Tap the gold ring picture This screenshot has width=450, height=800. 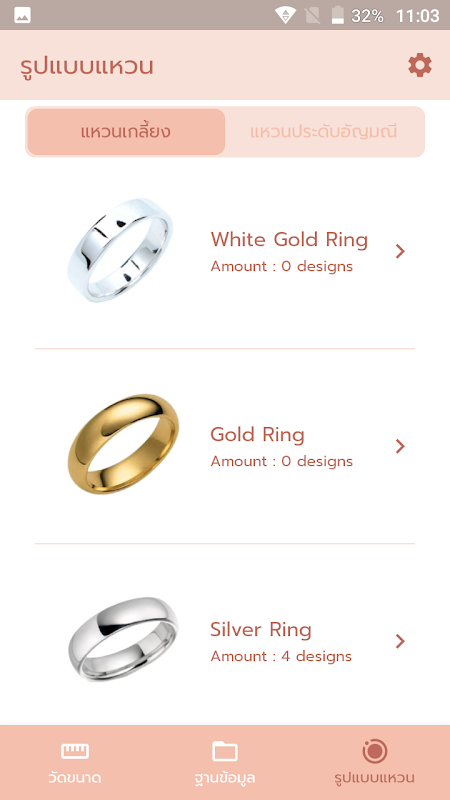pyautogui.click(x=123, y=444)
